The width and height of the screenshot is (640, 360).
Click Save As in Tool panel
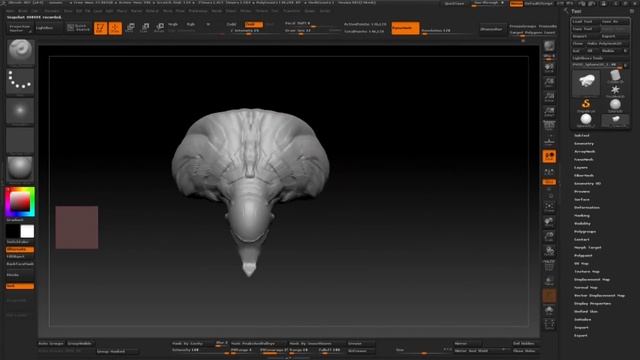(x=615, y=21)
